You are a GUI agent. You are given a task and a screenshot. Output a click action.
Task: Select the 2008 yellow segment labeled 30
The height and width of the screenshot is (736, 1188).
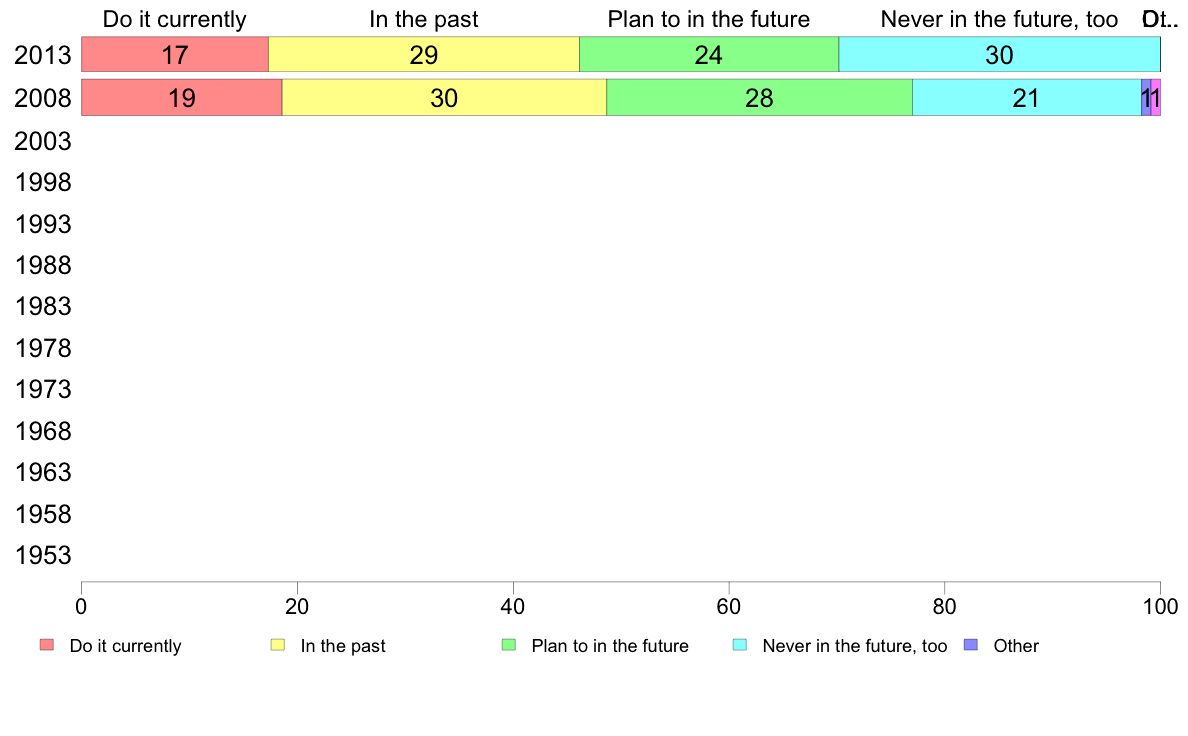point(444,98)
